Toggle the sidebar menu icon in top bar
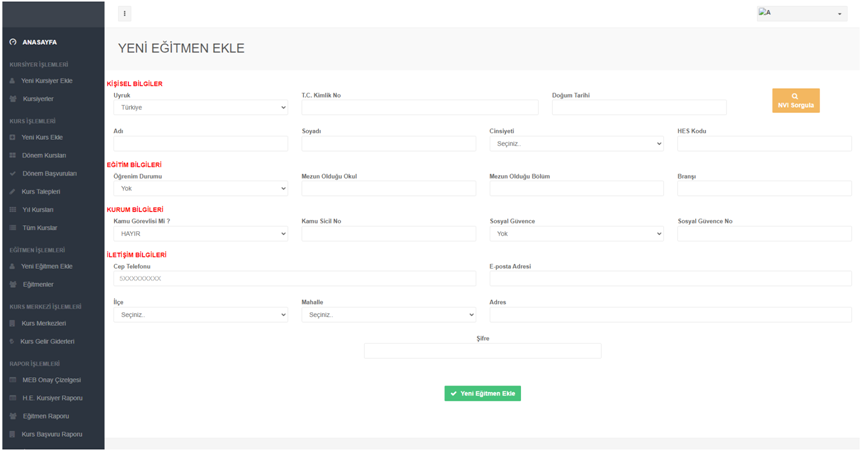Screen dimensions: 862x451 point(124,14)
